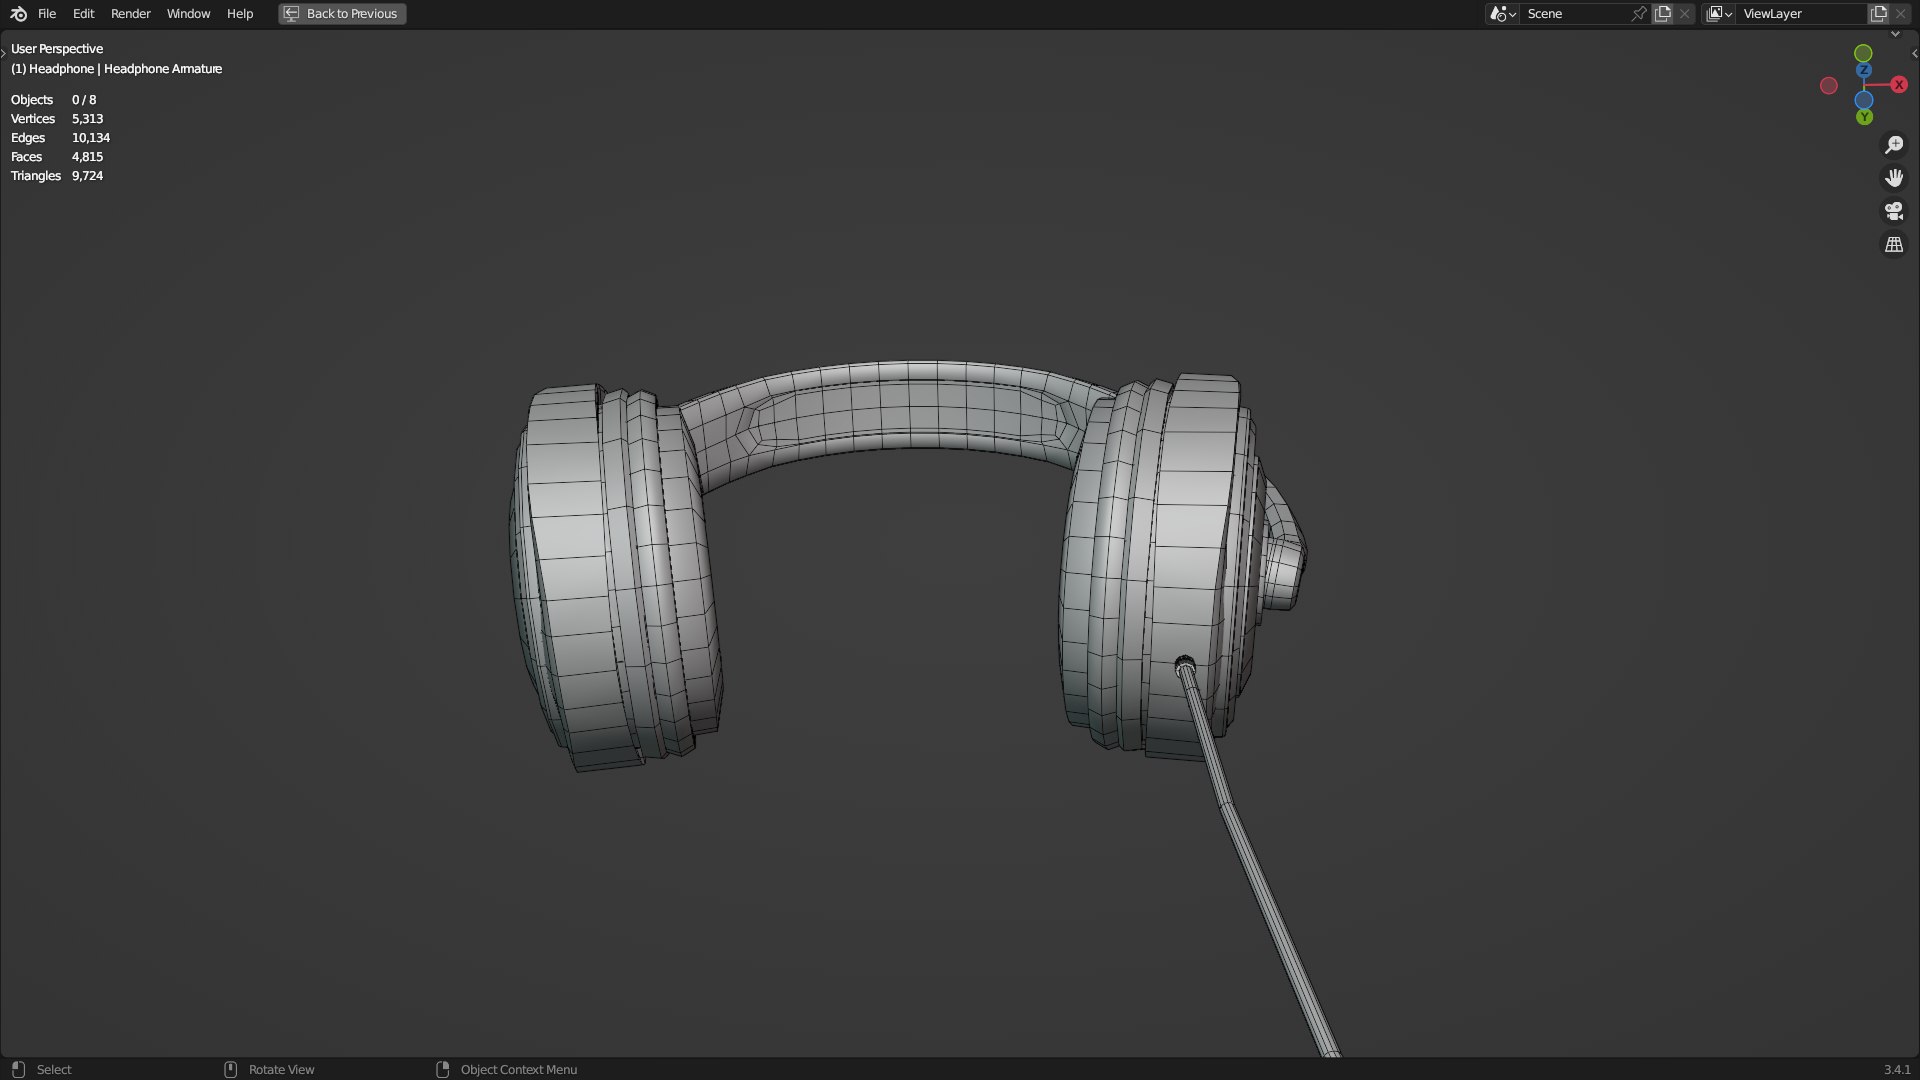Click the Back to Previous button
This screenshot has width=1920, height=1080.
coord(342,14)
